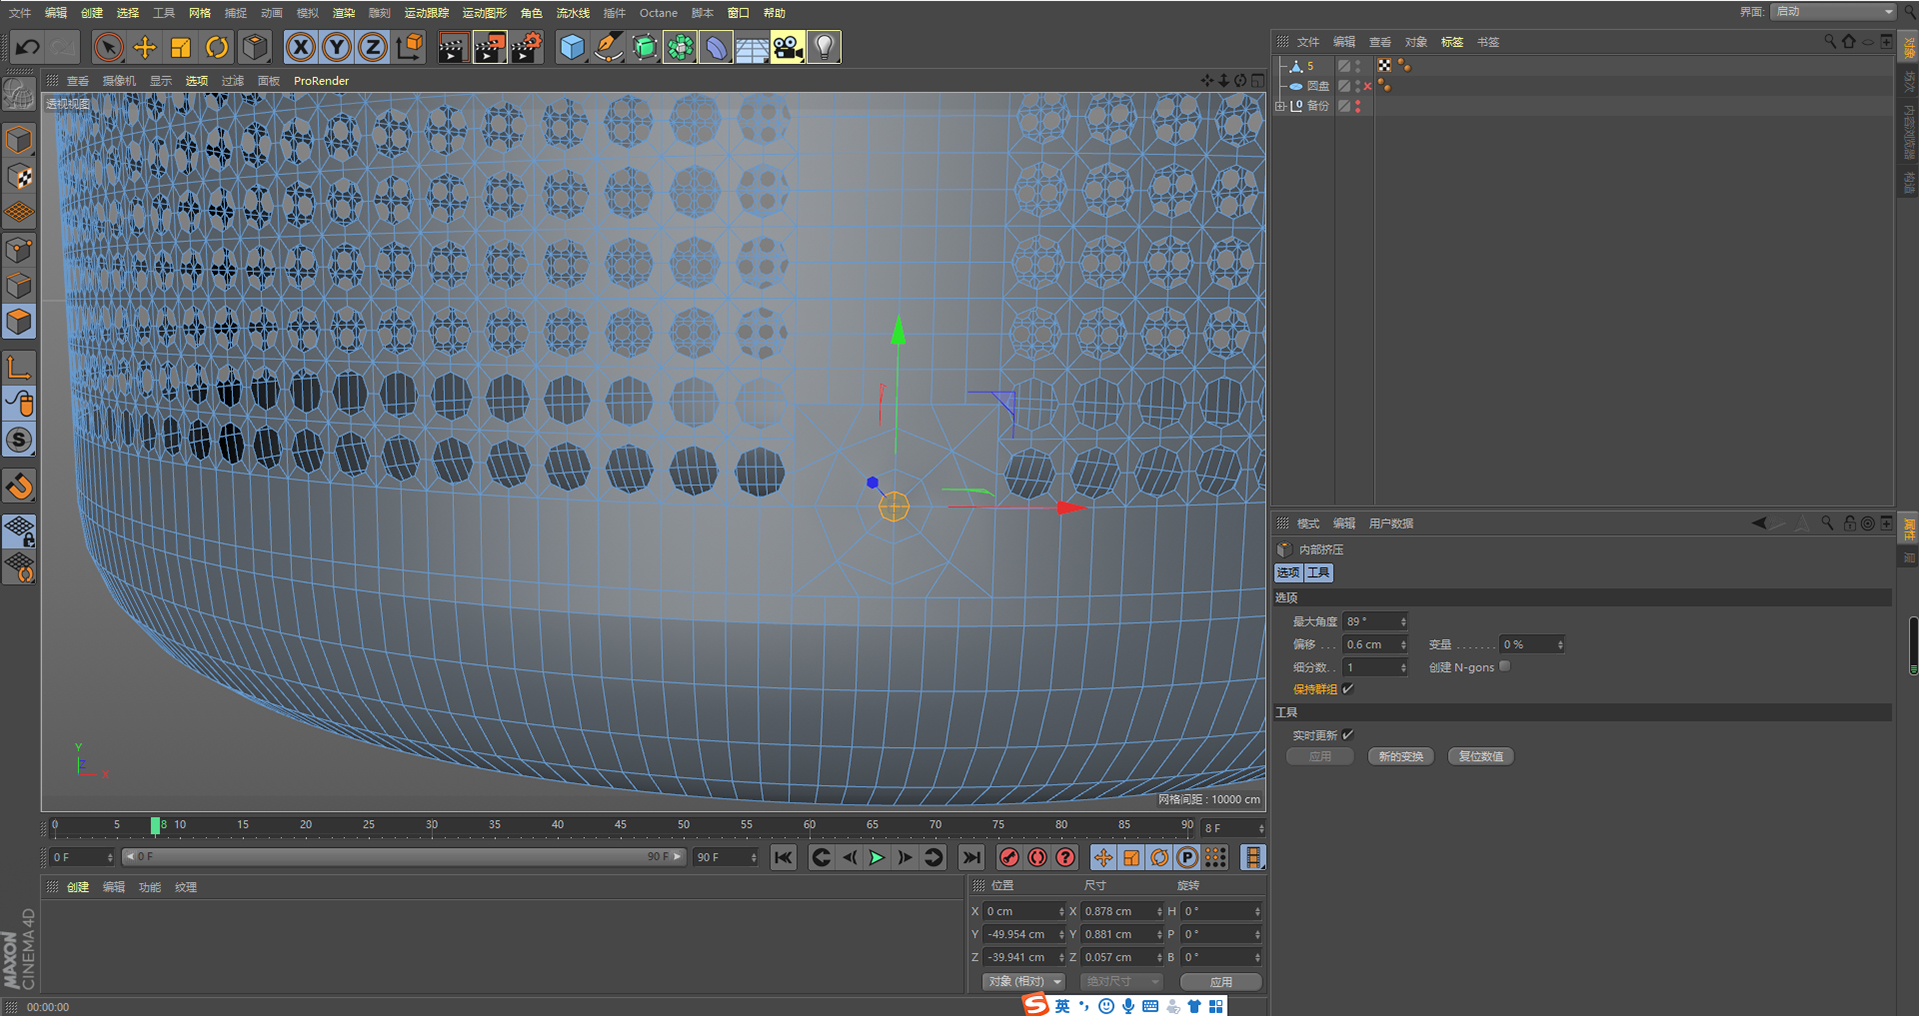This screenshot has width=1919, height=1016.
Task: Click the Camera object icon
Action: click(x=788, y=47)
